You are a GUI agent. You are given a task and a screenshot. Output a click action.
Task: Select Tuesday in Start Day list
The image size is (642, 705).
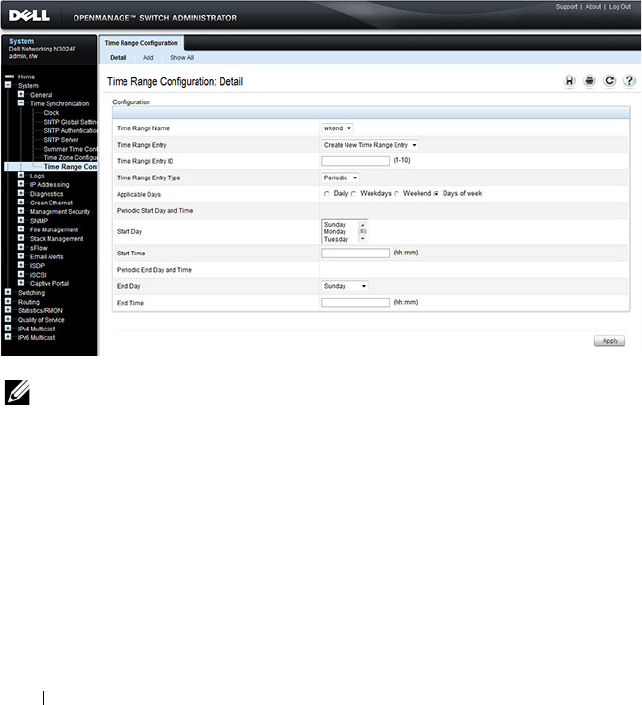coord(336,239)
